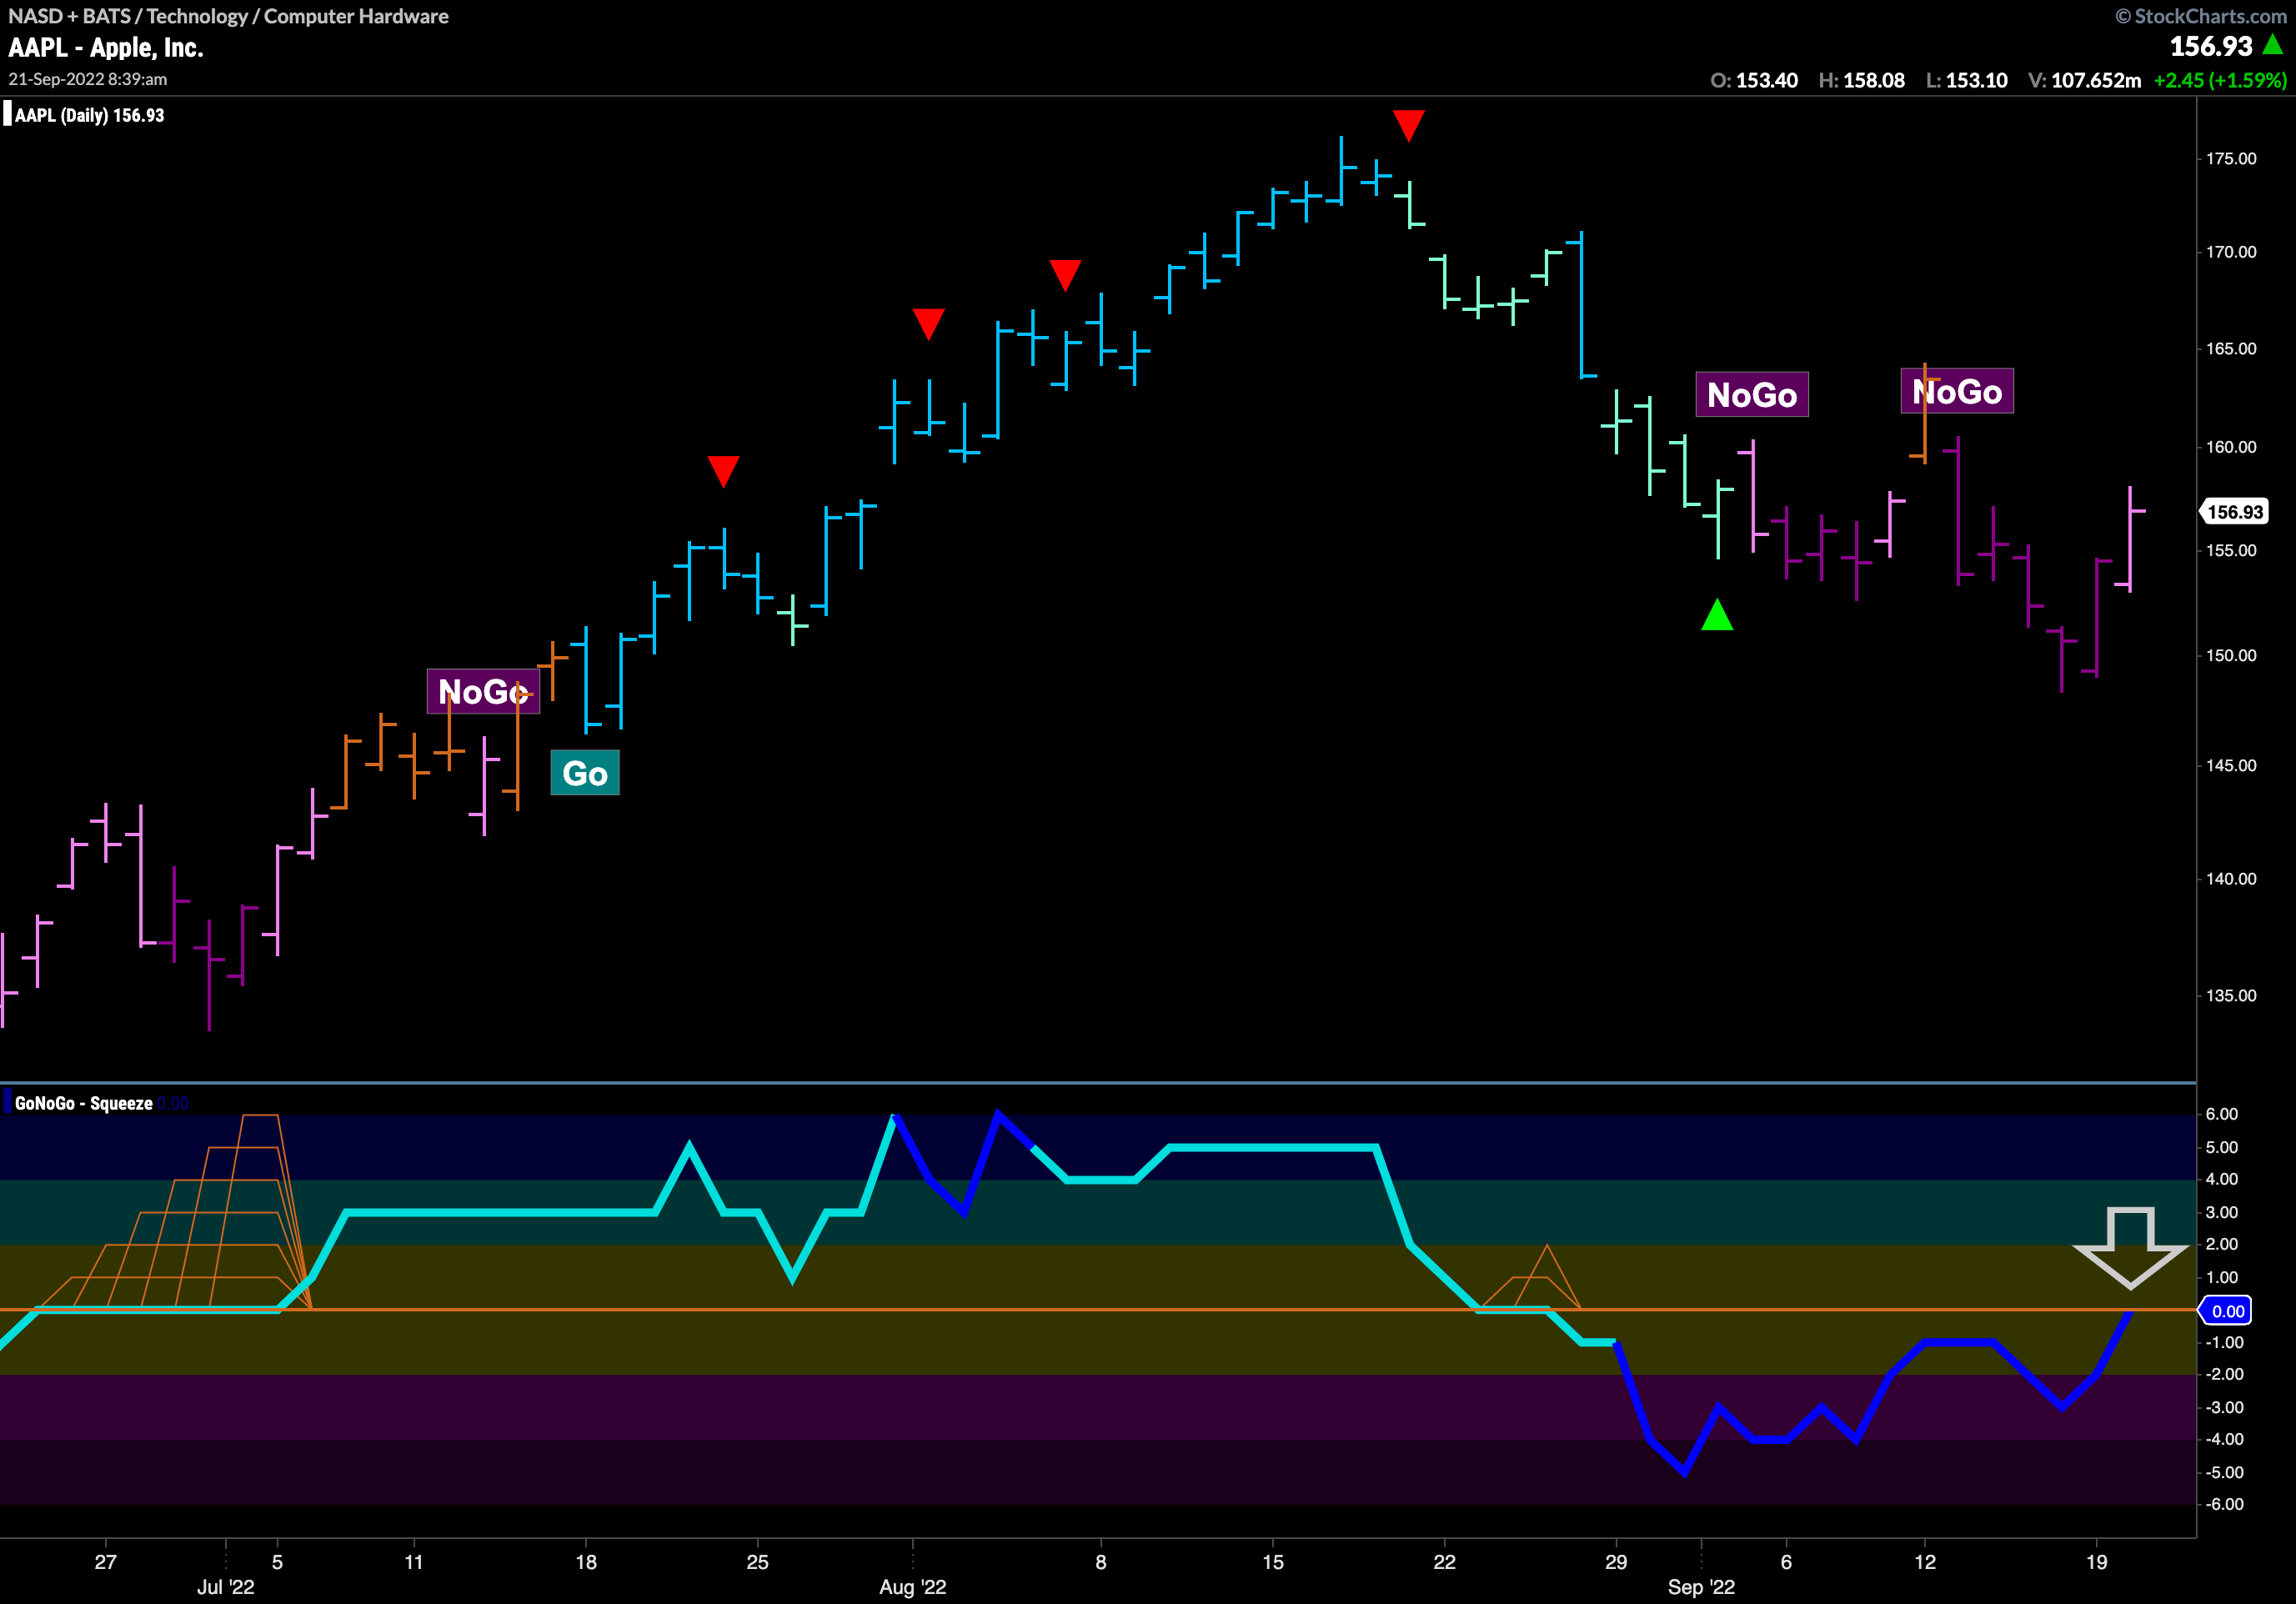Click the open value O: 153.40
Image resolution: width=2296 pixels, height=1604 pixels.
(x=1754, y=80)
